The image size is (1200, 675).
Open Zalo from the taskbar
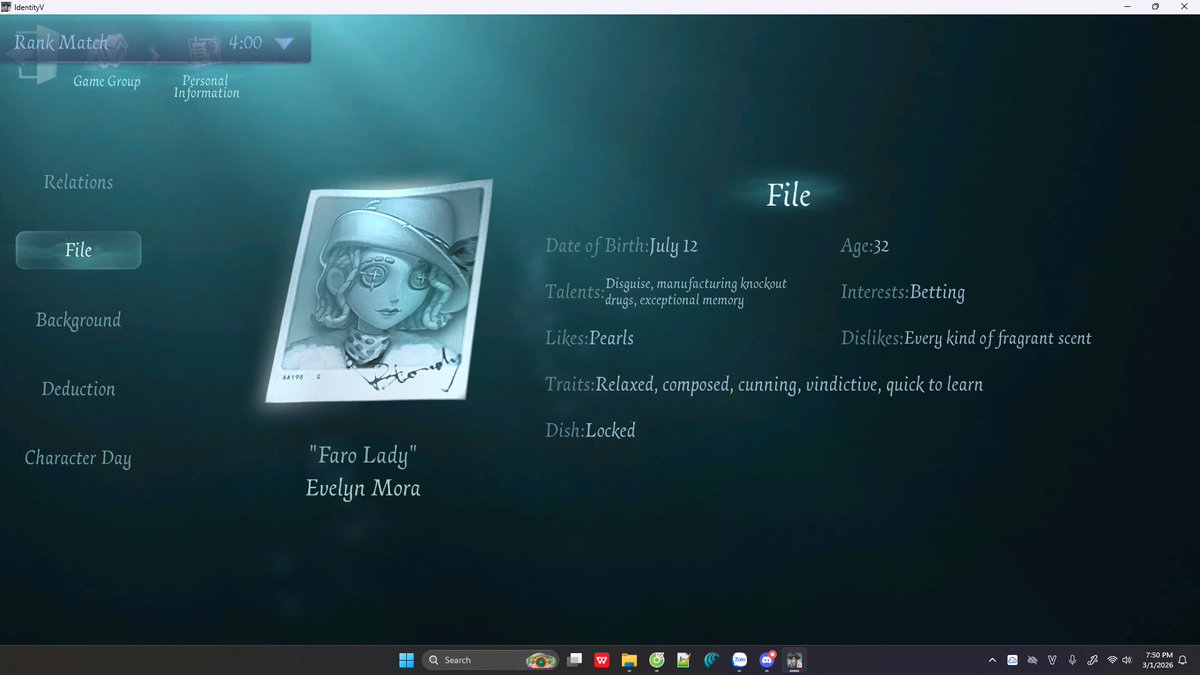click(x=740, y=660)
